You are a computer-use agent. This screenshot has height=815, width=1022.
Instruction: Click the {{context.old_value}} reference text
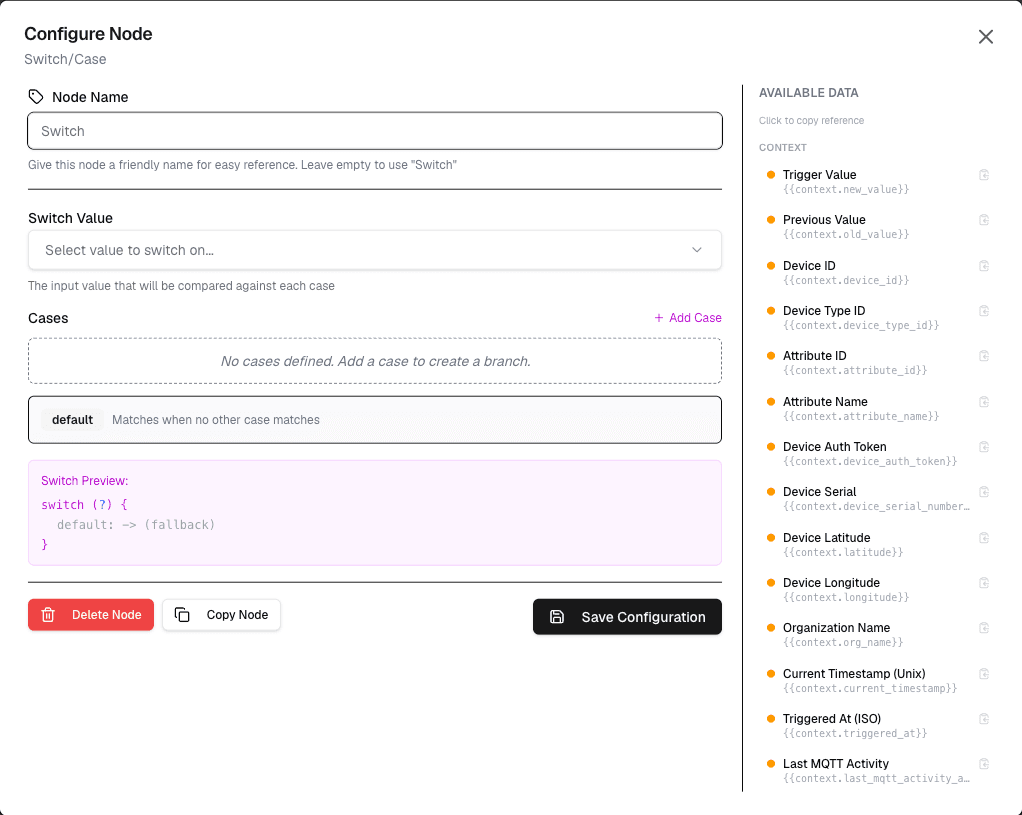(846, 234)
